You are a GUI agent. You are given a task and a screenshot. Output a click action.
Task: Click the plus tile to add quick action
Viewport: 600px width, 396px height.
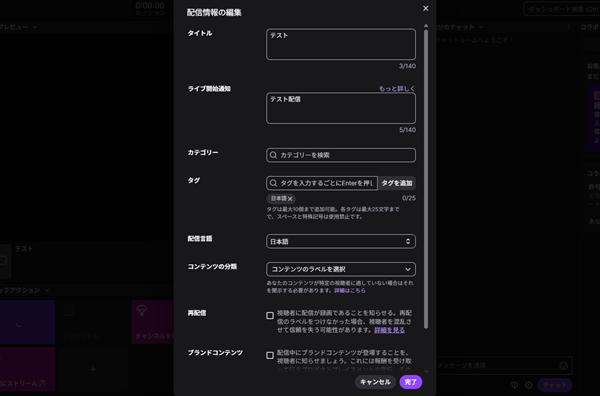[93, 369]
